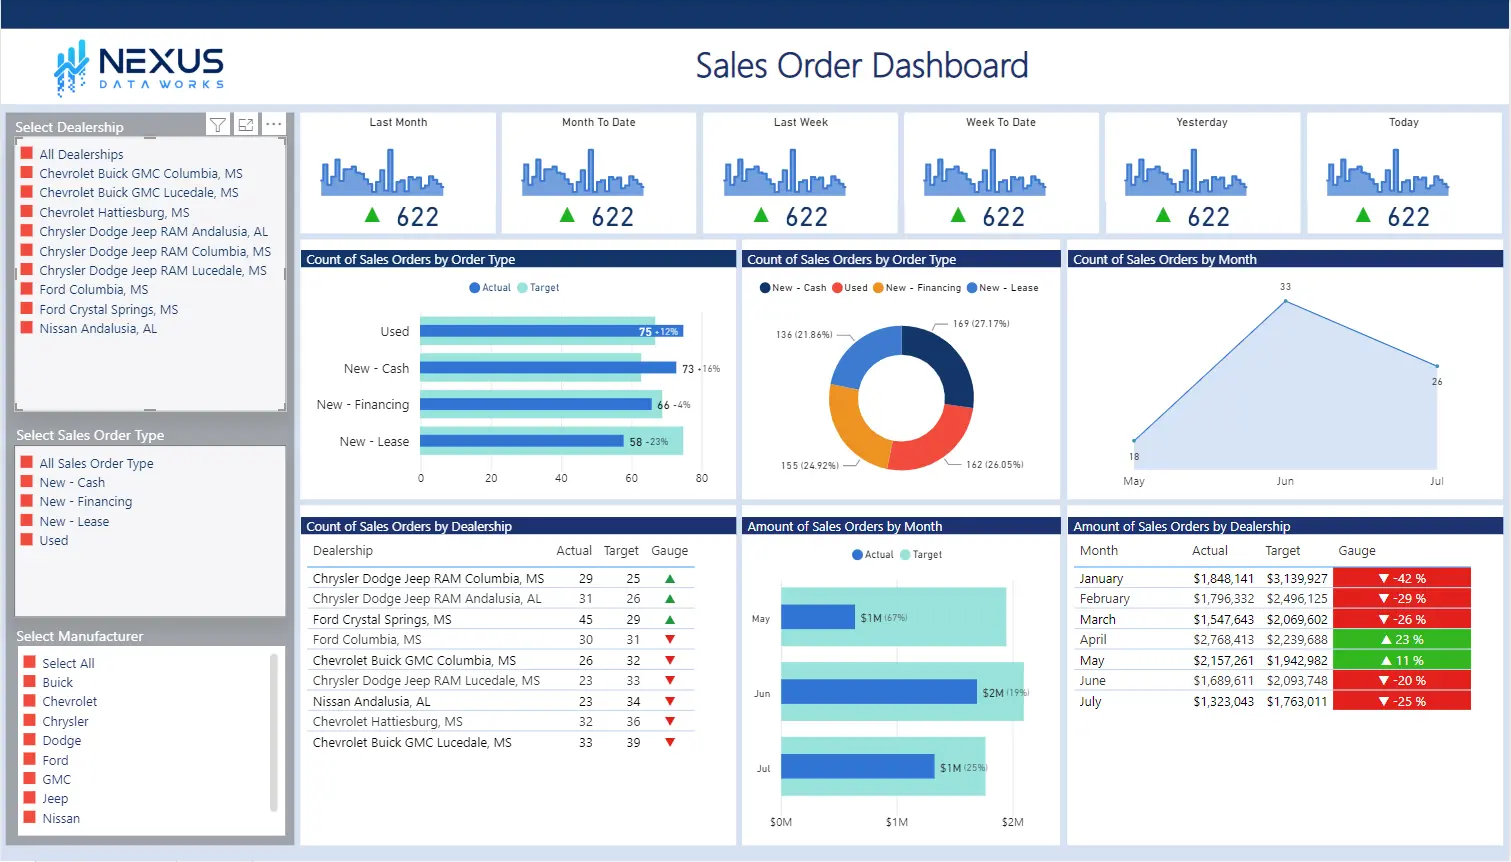Click the green up arrow in Last Month card
Screen dimensions: 1511x862
tap(372, 215)
